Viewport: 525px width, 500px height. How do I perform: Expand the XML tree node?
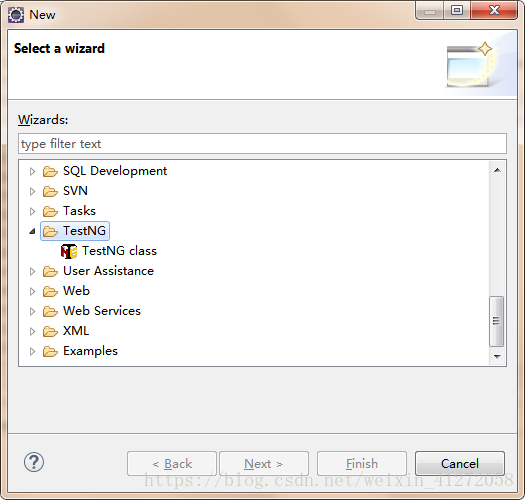pyautogui.click(x=32, y=332)
